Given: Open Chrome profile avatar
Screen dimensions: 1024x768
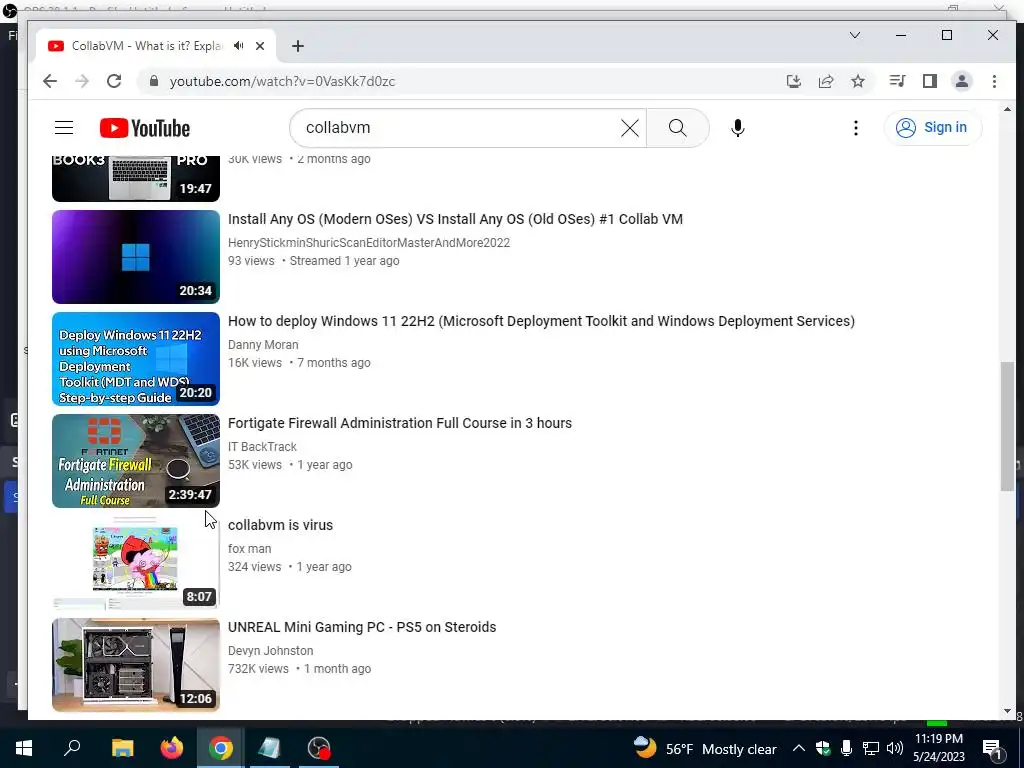Looking at the screenshot, I should coord(962,81).
